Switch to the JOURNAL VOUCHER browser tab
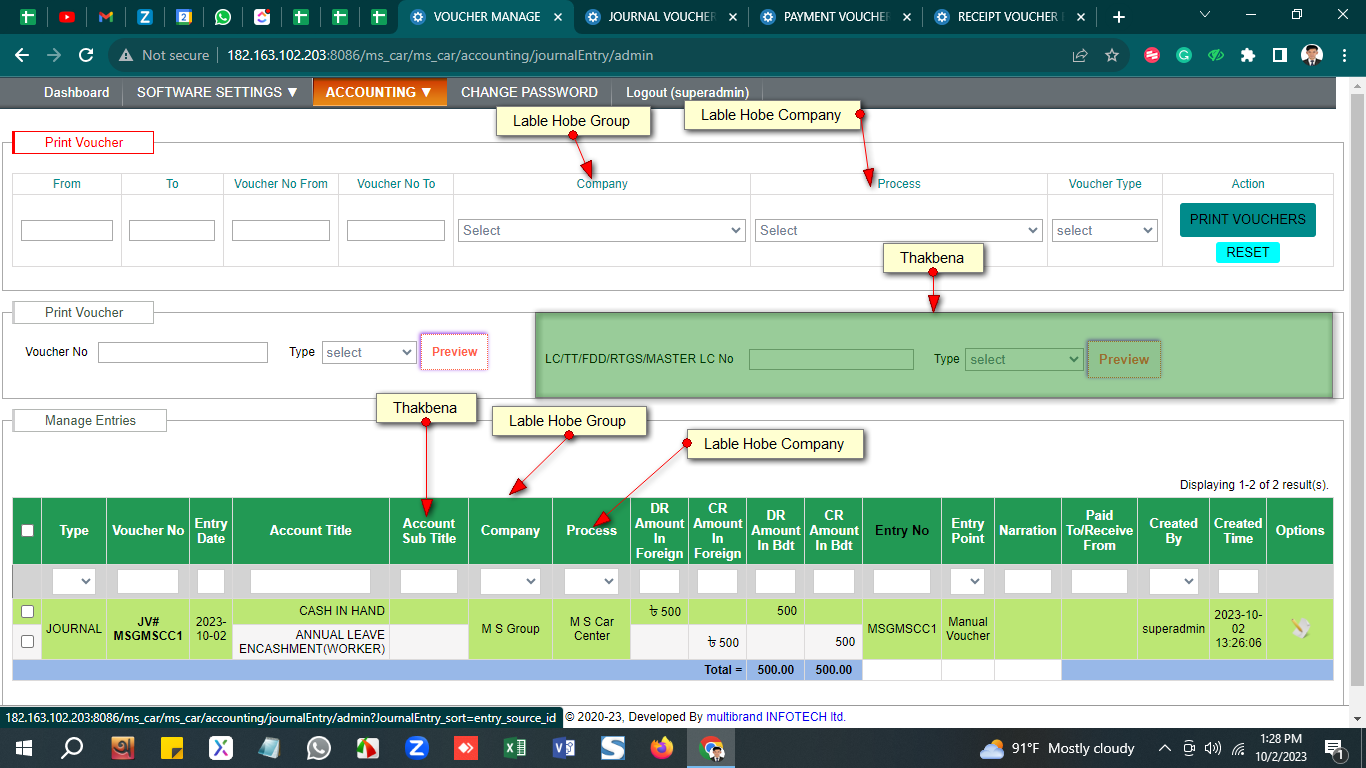Viewport: 1366px width, 768px height. (662, 17)
